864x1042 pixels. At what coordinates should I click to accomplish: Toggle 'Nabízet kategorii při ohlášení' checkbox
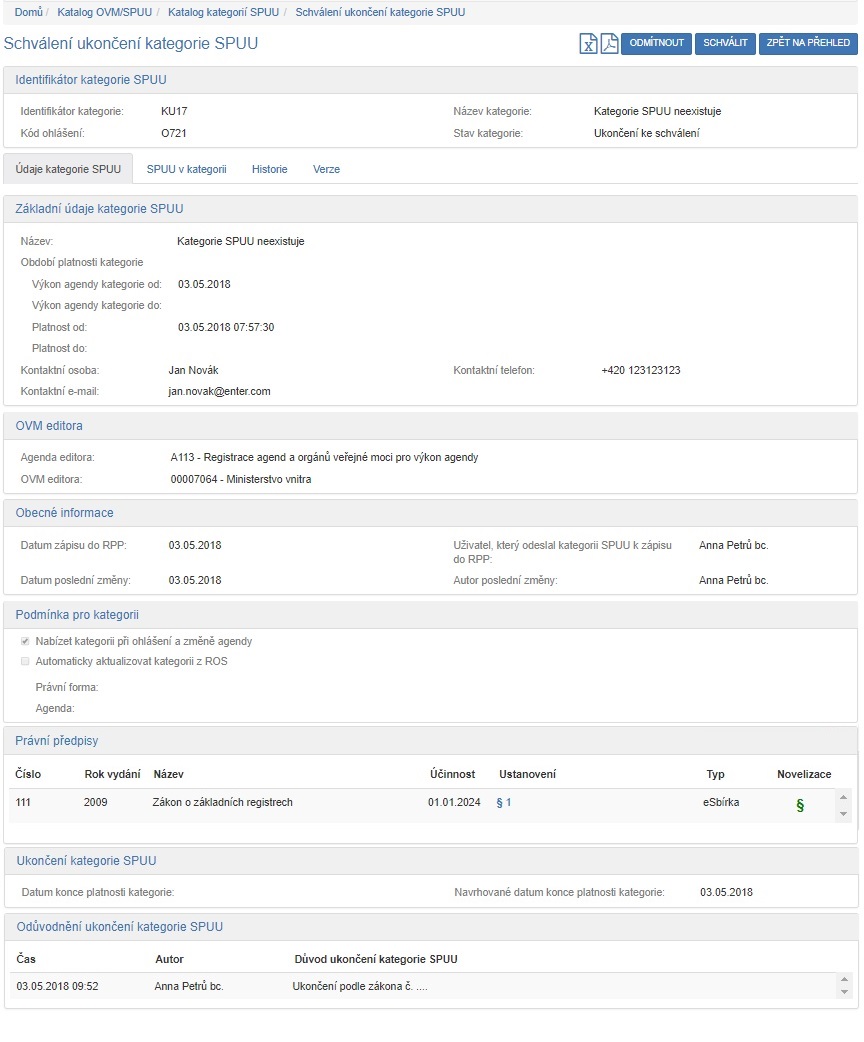pyautogui.click(x=25, y=641)
